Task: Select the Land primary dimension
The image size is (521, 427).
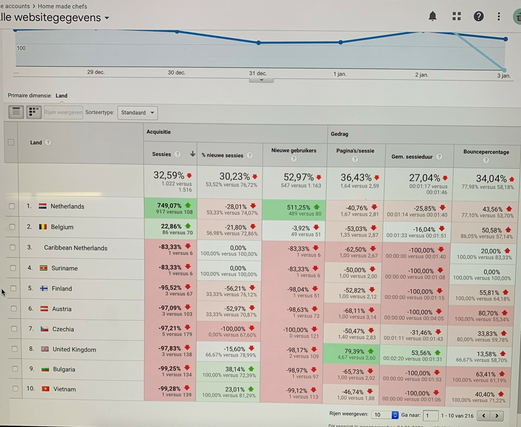Action: click(61, 96)
